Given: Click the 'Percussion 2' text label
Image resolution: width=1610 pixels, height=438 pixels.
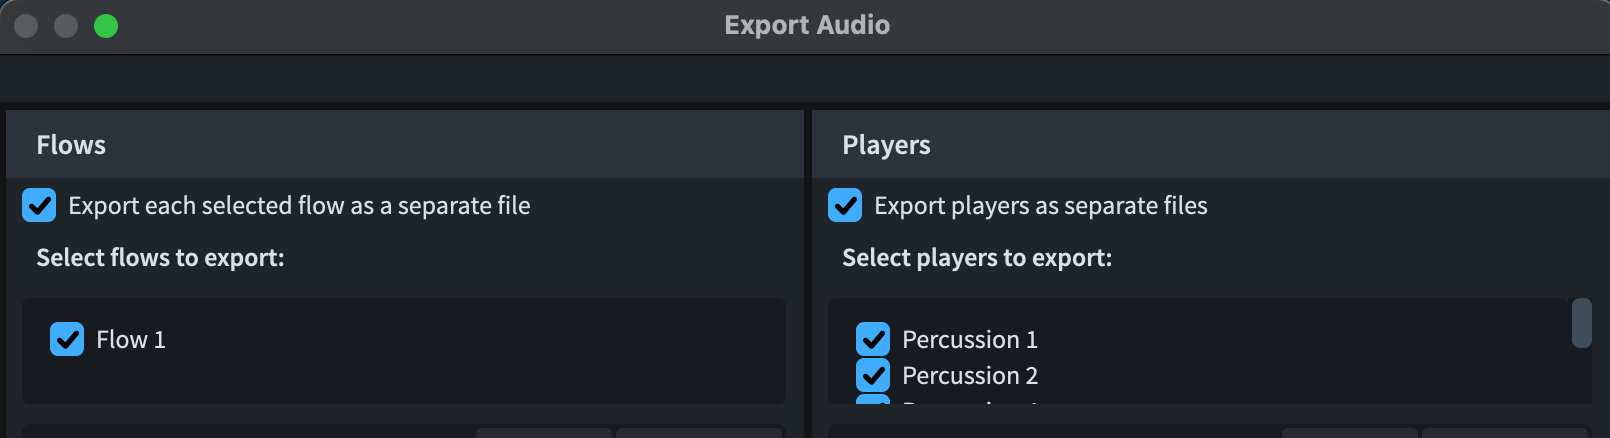Looking at the screenshot, I should (x=970, y=376).
